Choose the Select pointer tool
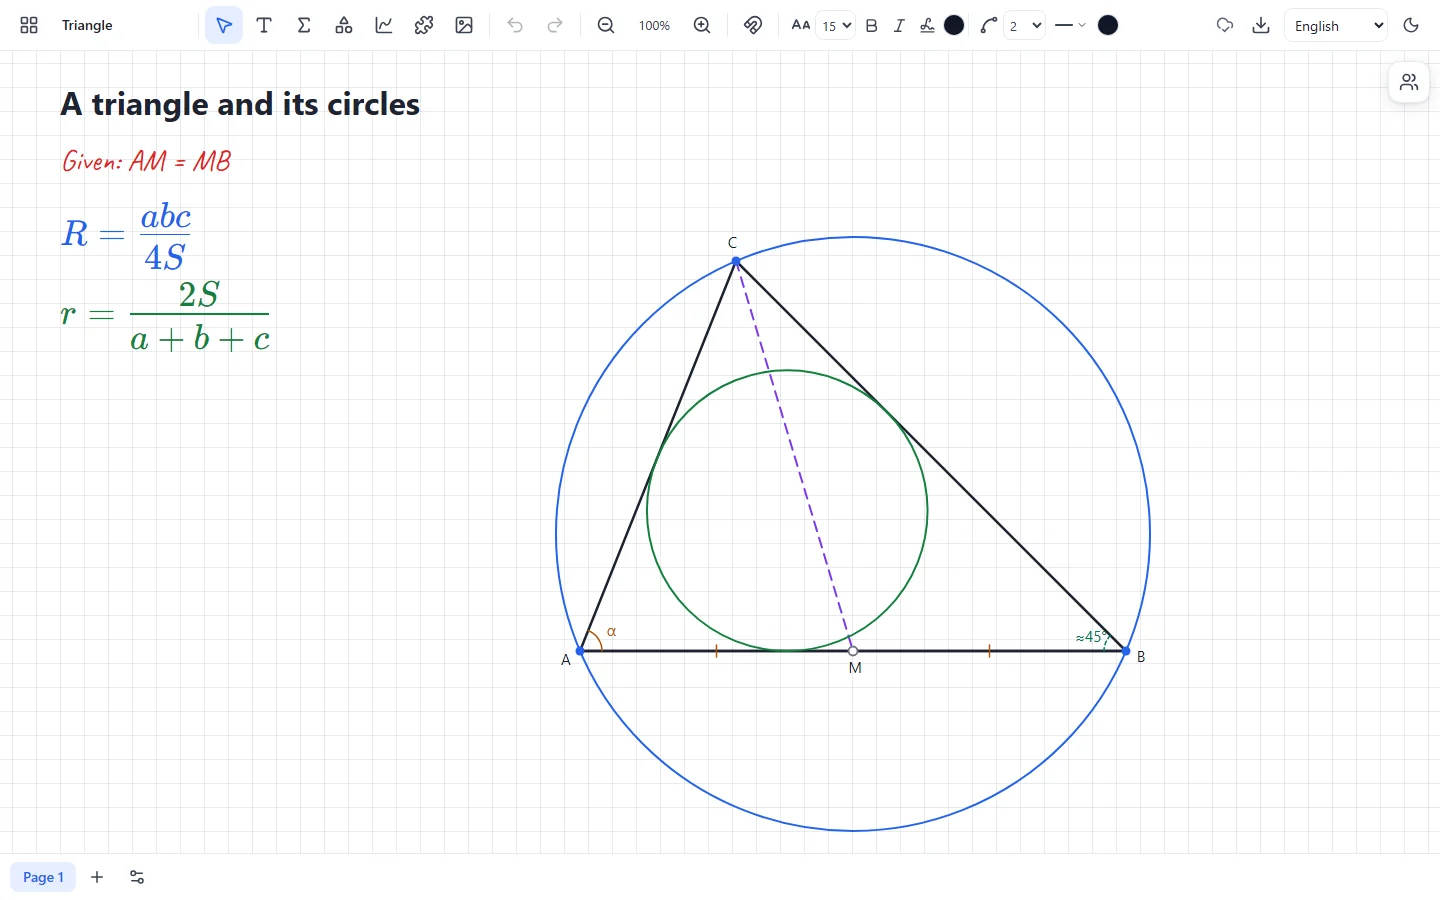 click(224, 25)
